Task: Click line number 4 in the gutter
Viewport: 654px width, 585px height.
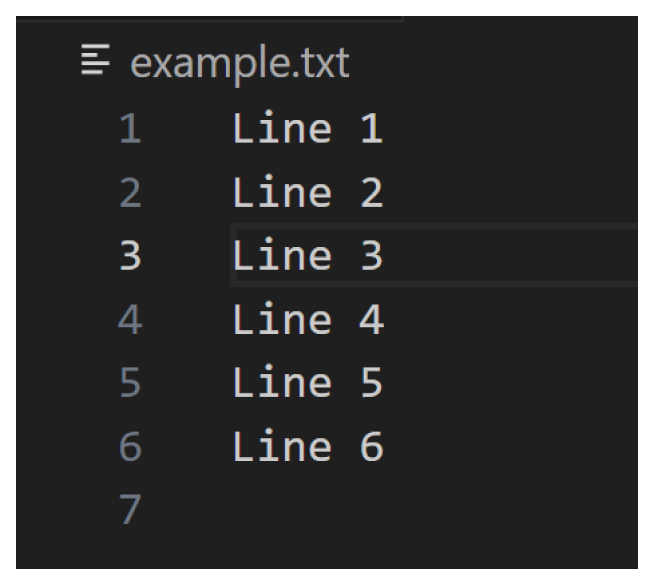Action: pyautogui.click(x=130, y=320)
